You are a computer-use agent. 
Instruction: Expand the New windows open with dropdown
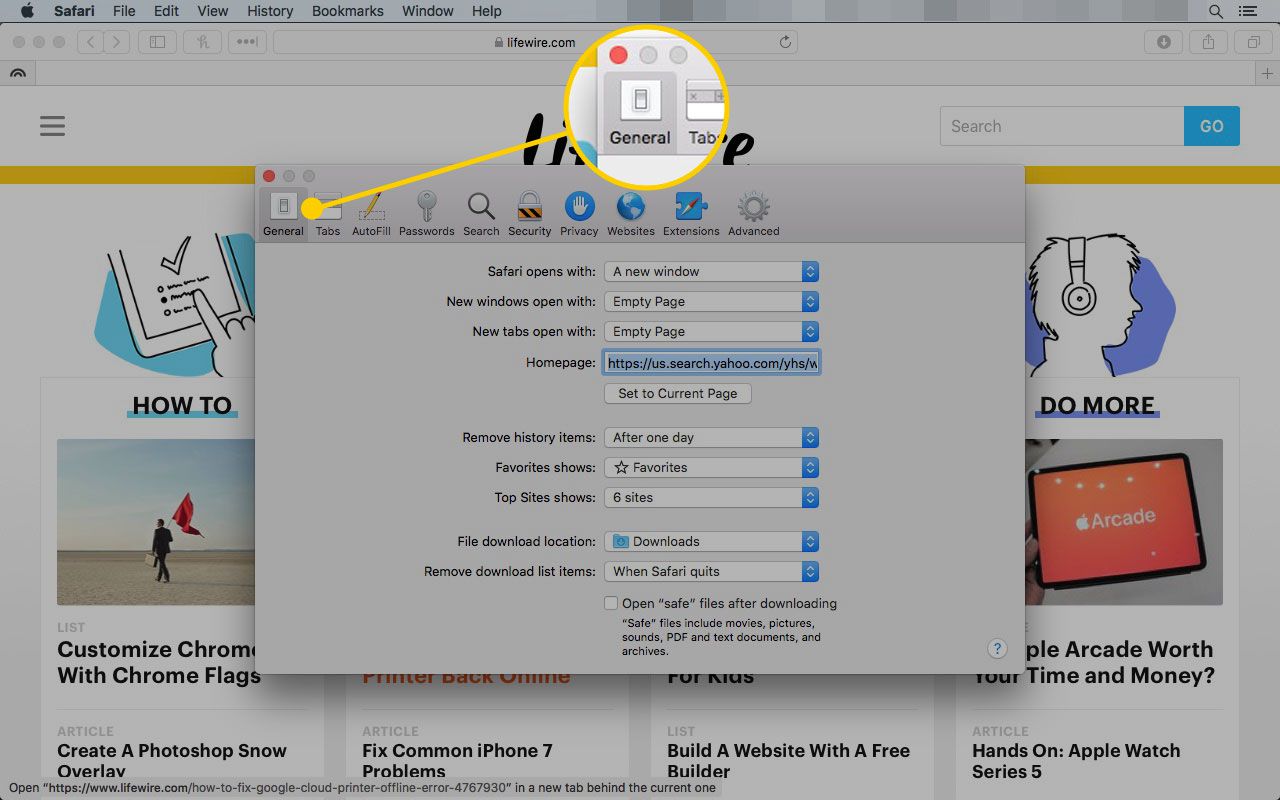(712, 301)
